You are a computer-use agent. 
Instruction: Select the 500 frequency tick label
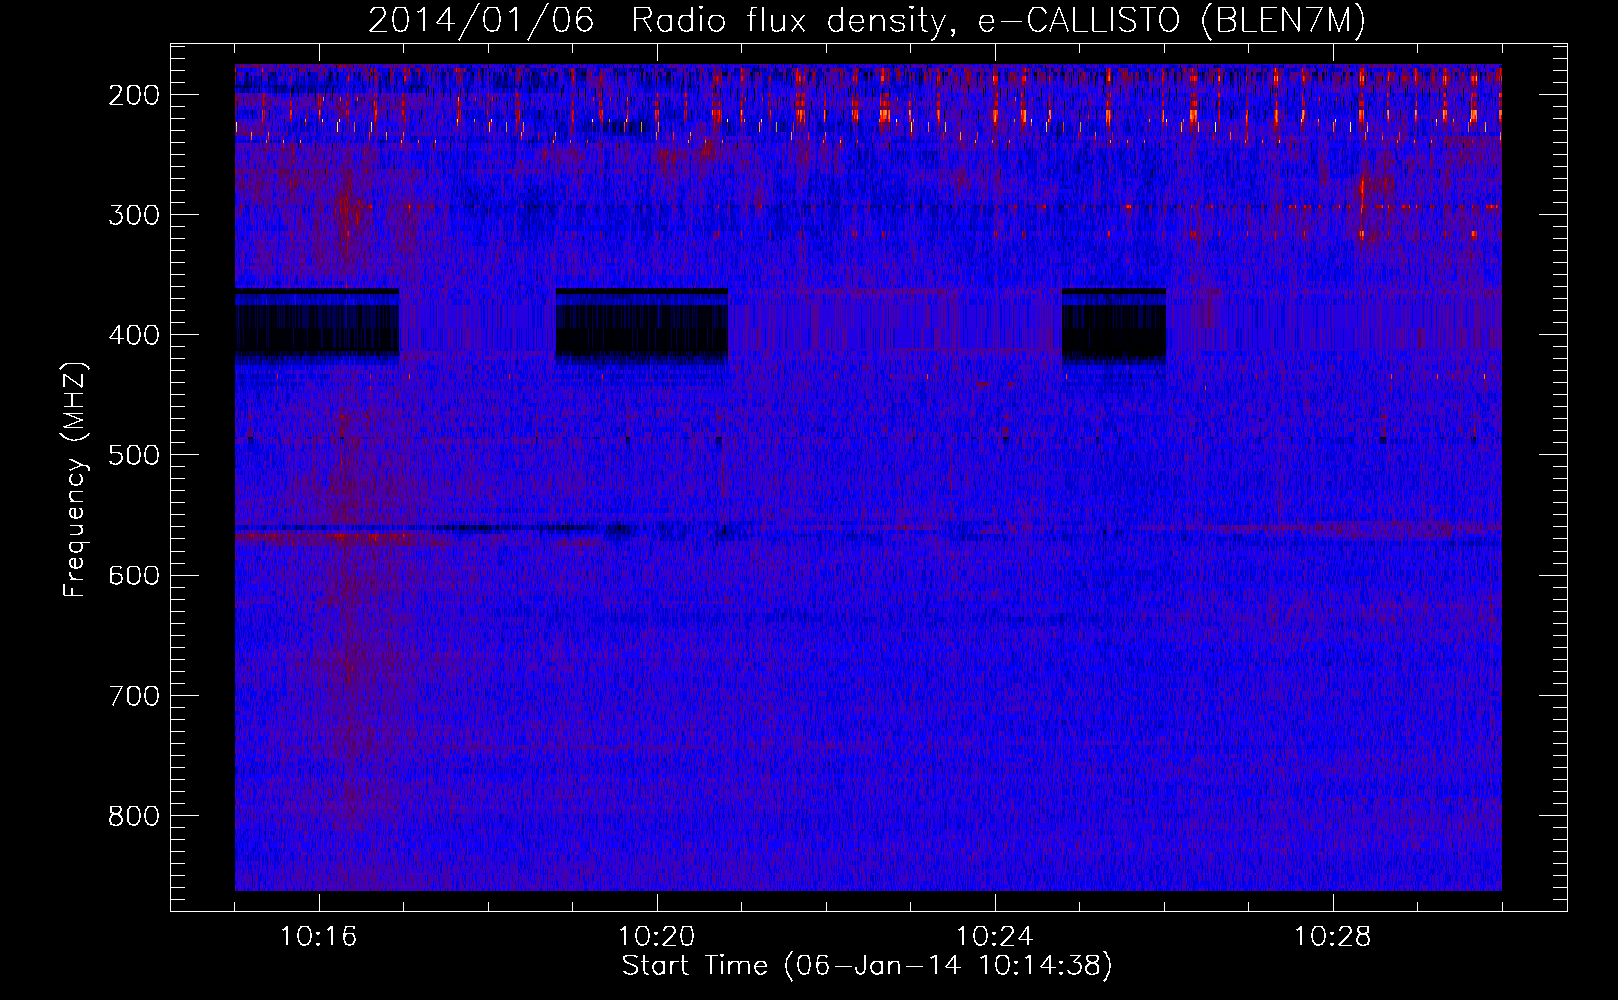[x=134, y=455]
